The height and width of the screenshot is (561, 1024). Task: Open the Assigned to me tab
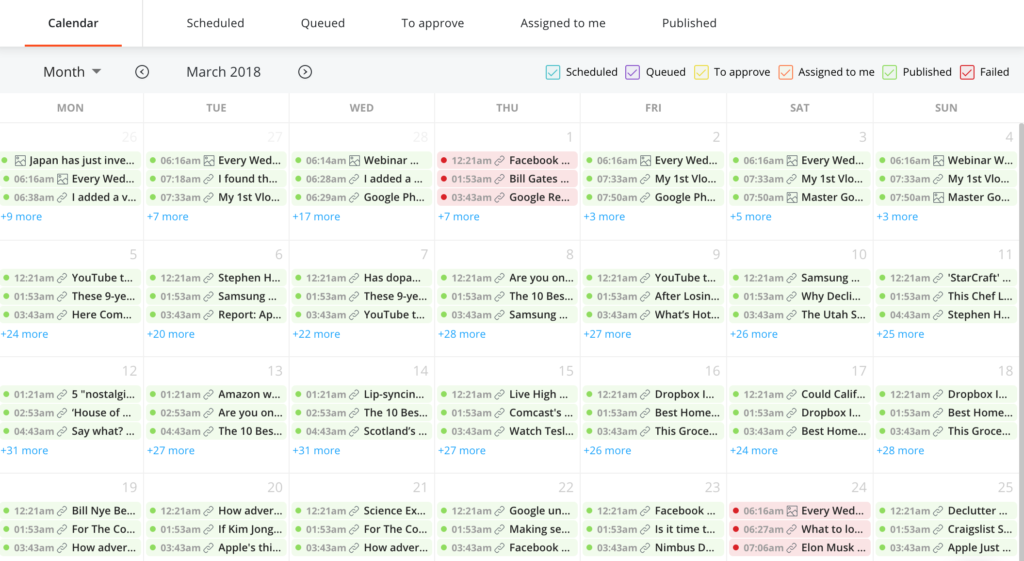pos(562,23)
